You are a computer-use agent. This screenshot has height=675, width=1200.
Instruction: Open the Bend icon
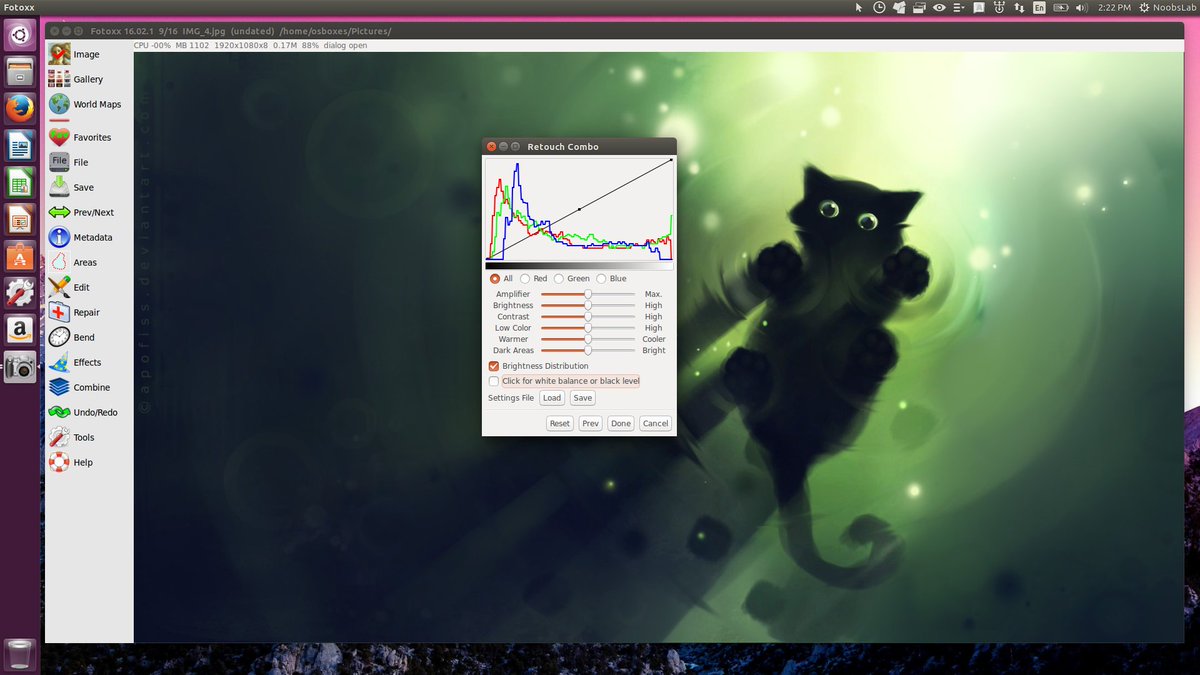coord(59,337)
